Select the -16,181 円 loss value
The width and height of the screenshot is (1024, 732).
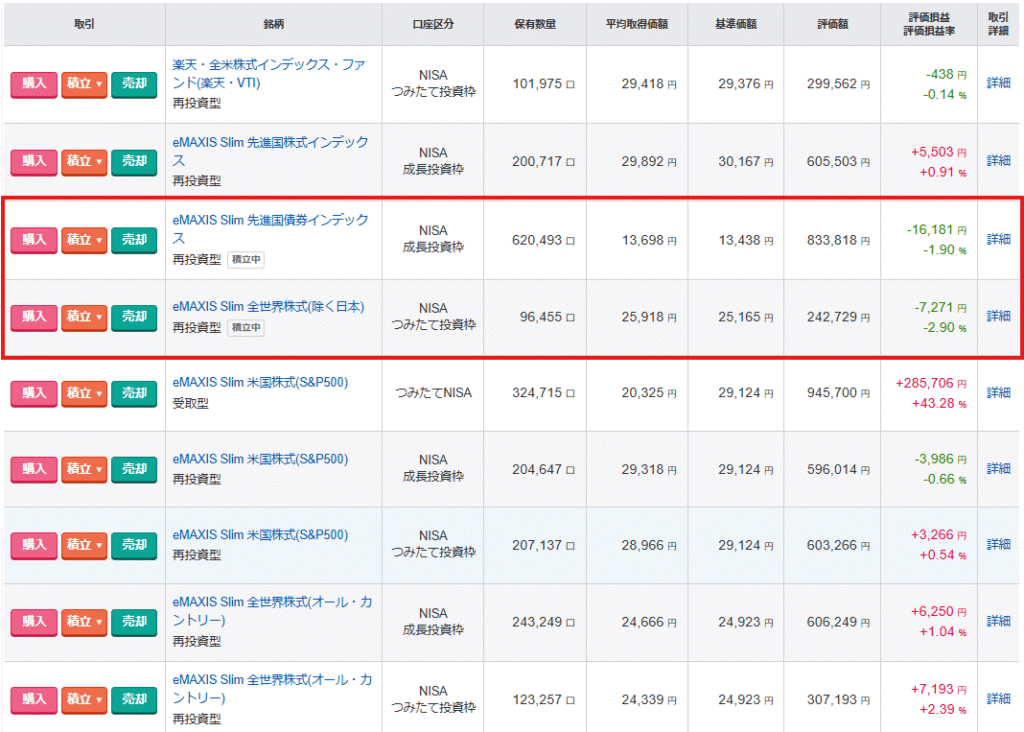pyautogui.click(x=936, y=230)
